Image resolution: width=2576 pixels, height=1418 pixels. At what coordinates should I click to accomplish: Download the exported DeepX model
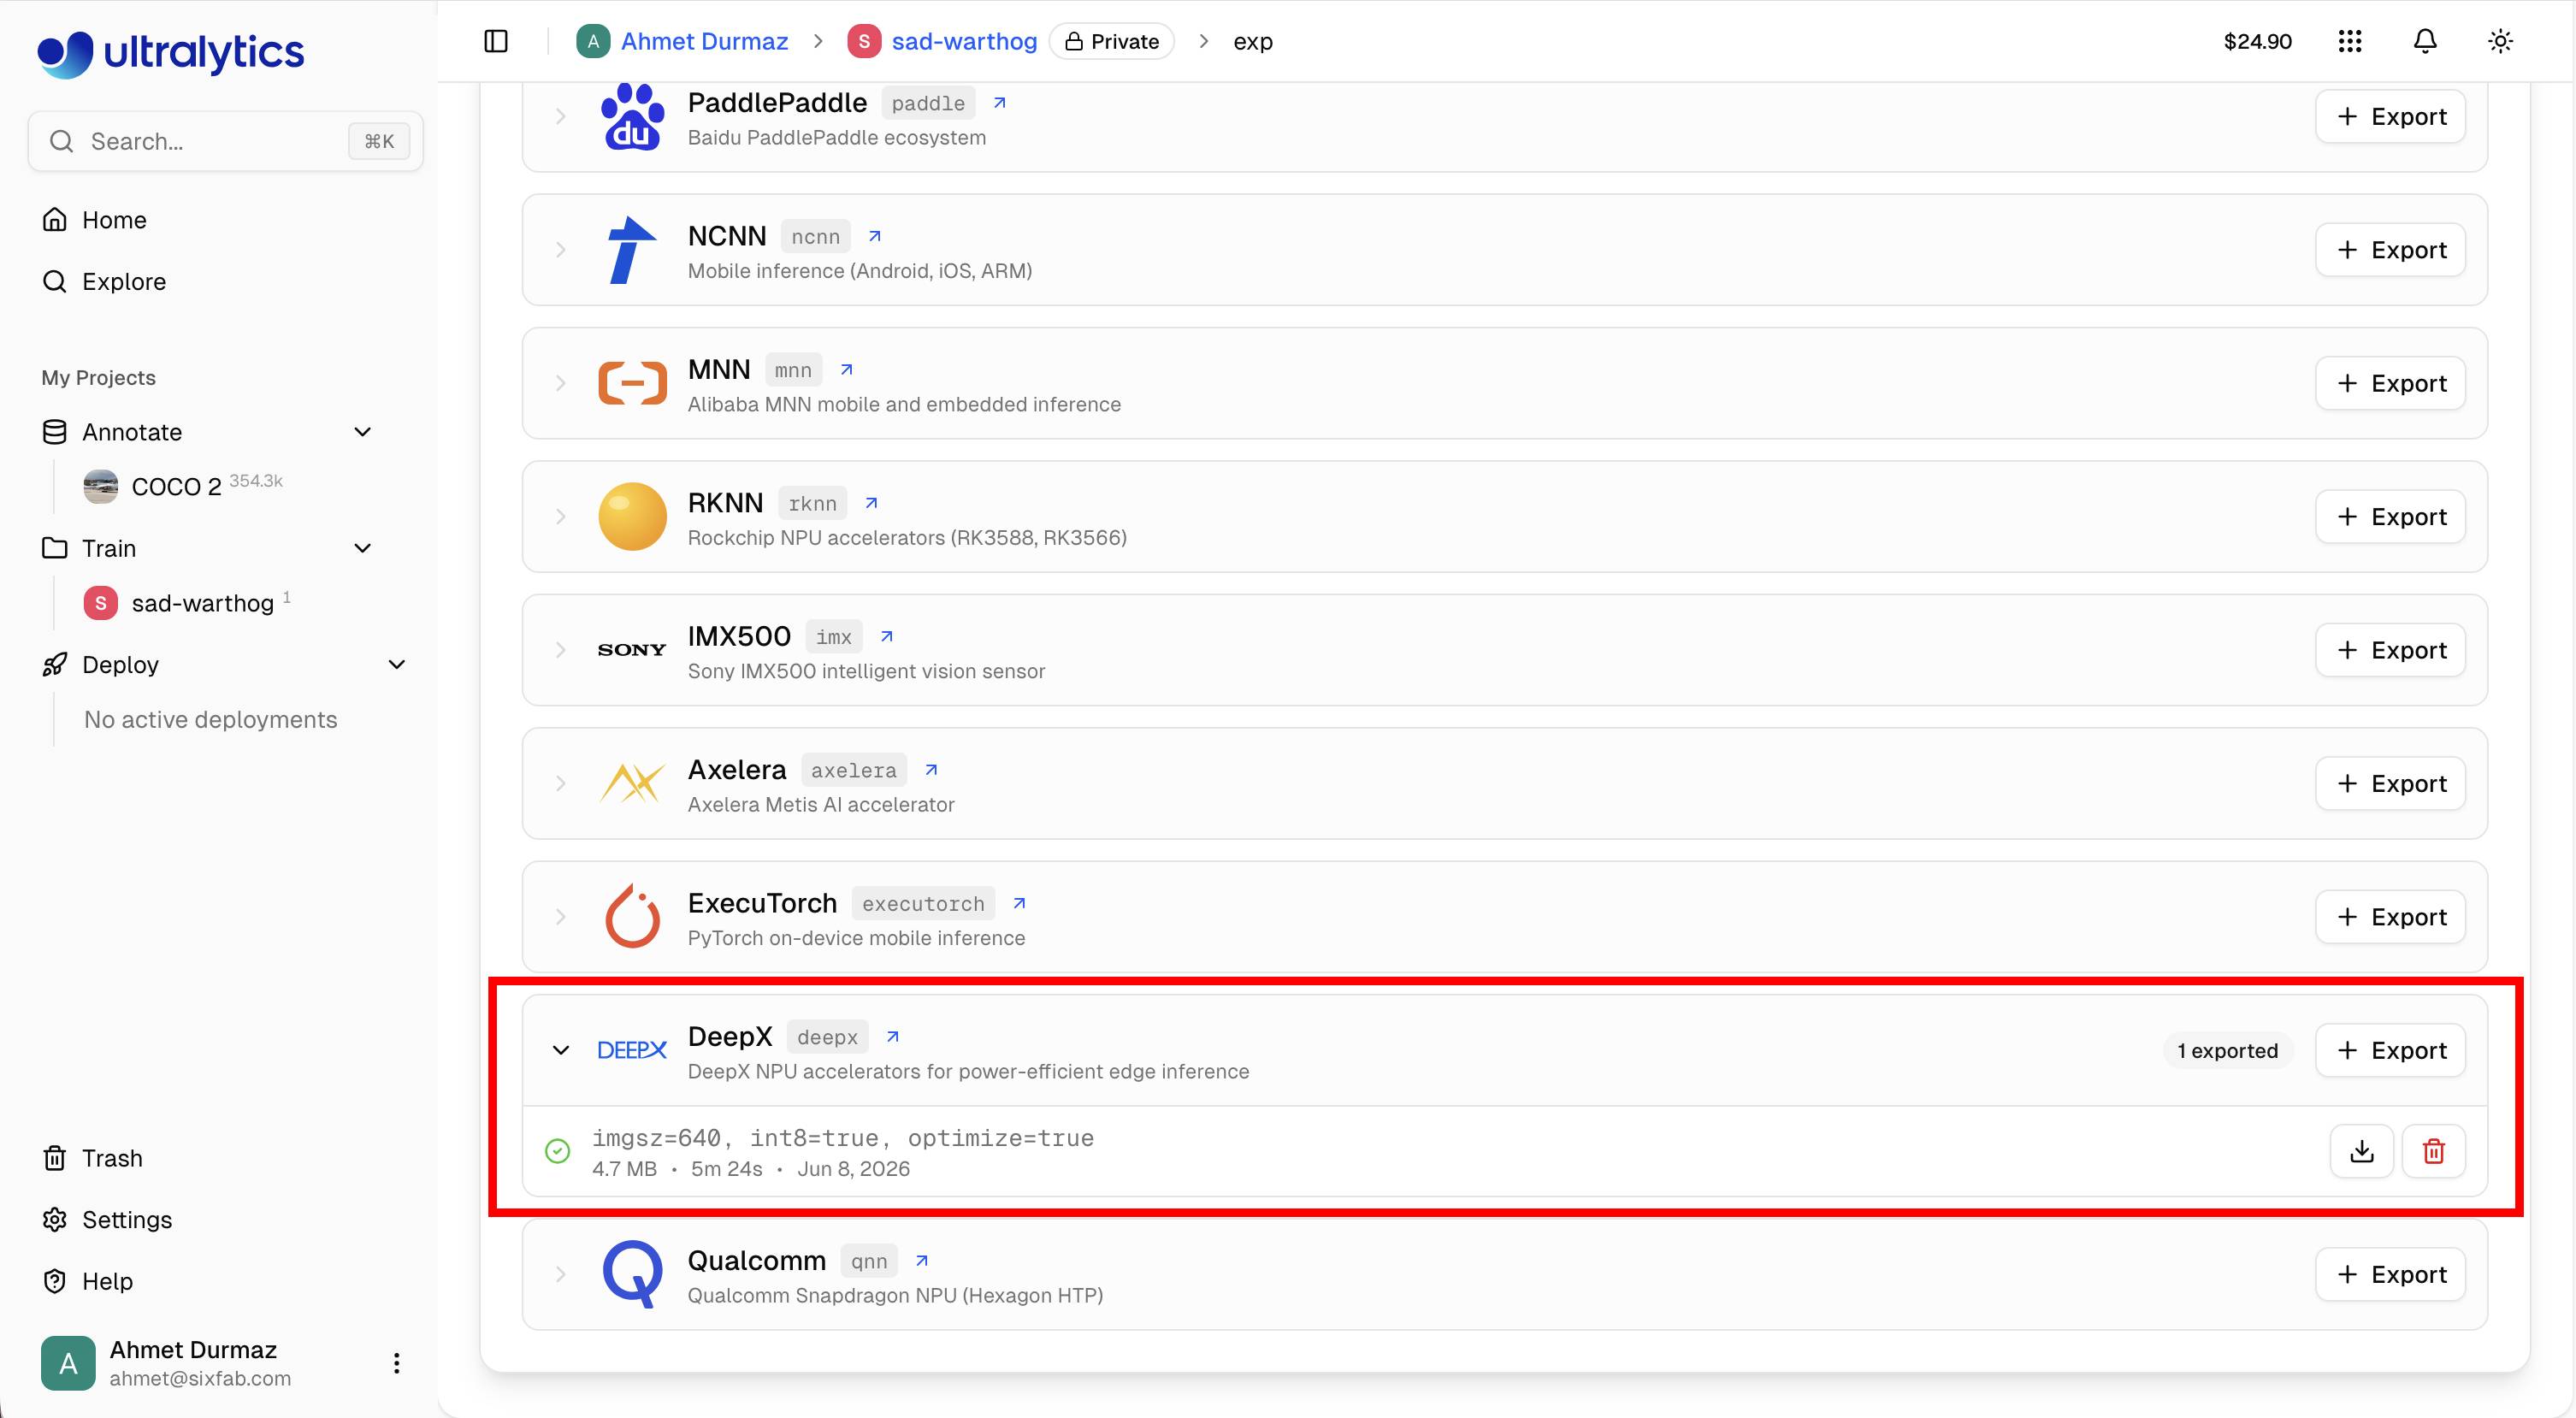point(2361,1151)
